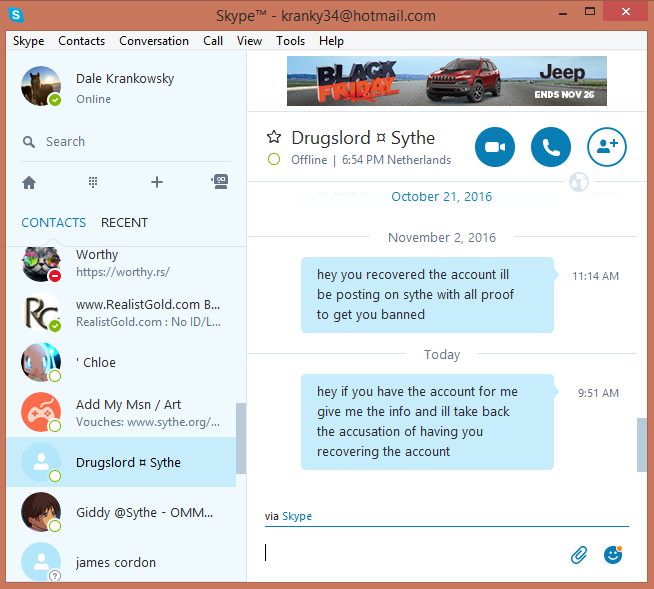
Task: Open the Home view icon
Action: click(29, 182)
